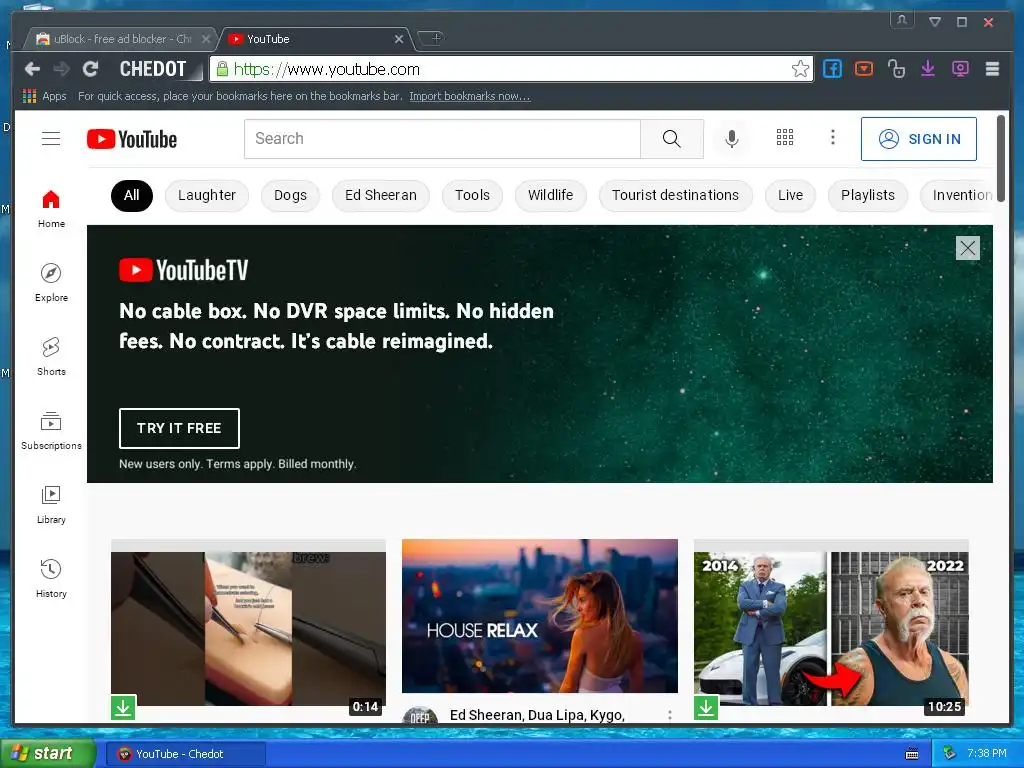This screenshot has width=1024, height=768.
Task: Open the purple downloads toolbar icon
Action: pyautogui.click(x=928, y=69)
